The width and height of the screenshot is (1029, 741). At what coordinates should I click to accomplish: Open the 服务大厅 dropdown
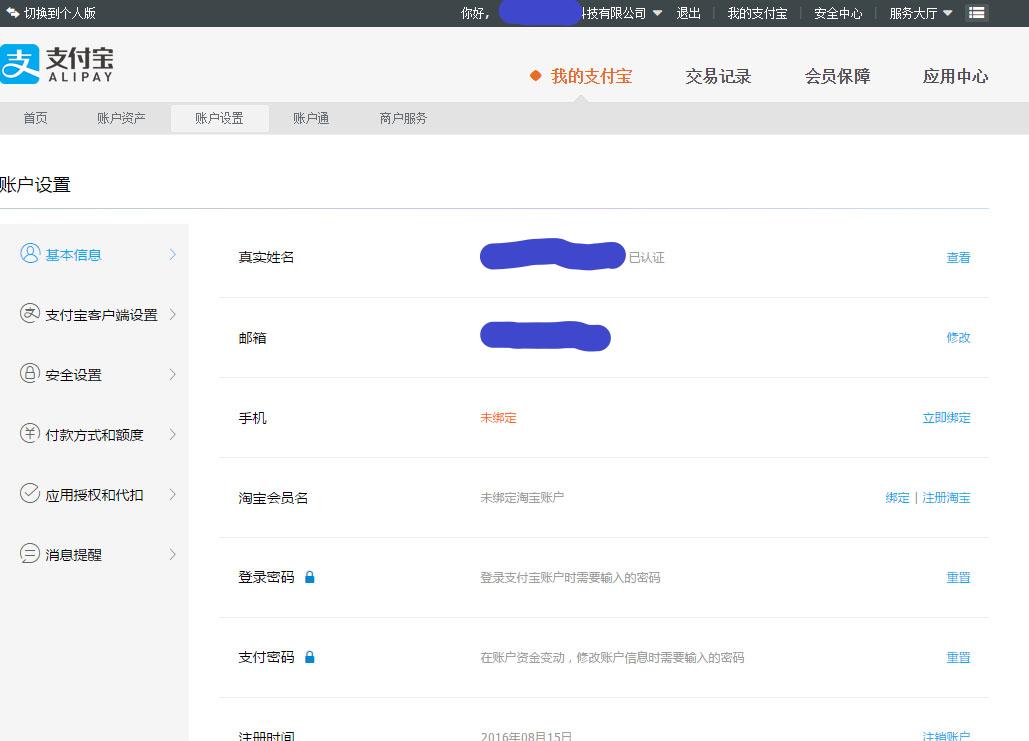(x=917, y=13)
